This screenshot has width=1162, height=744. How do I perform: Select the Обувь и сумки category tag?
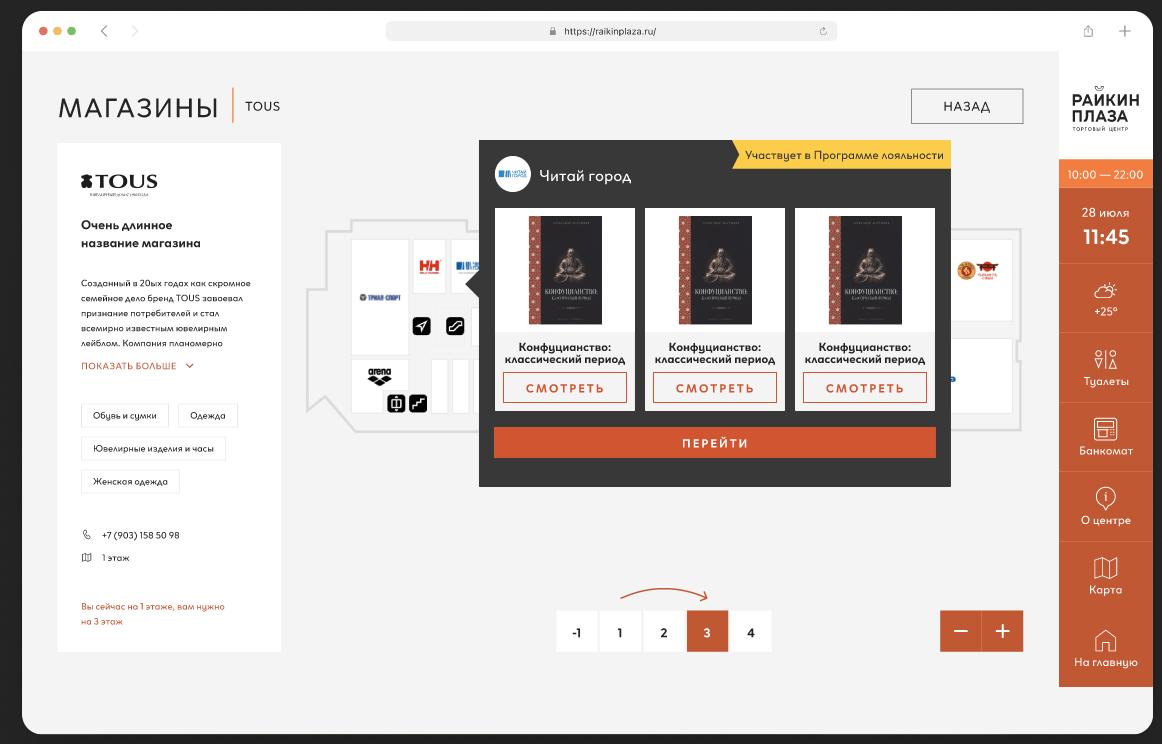(x=124, y=416)
